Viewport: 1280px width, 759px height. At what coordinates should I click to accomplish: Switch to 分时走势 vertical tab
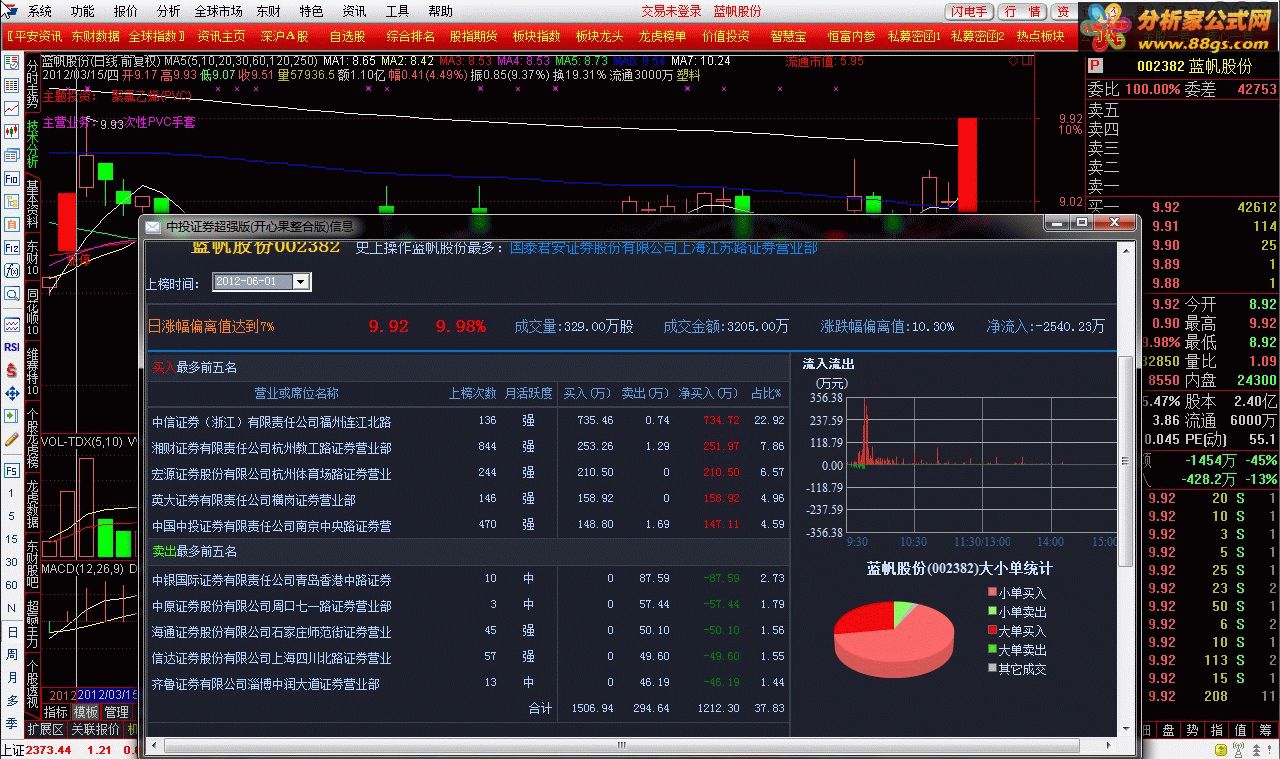(x=32, y=84)
